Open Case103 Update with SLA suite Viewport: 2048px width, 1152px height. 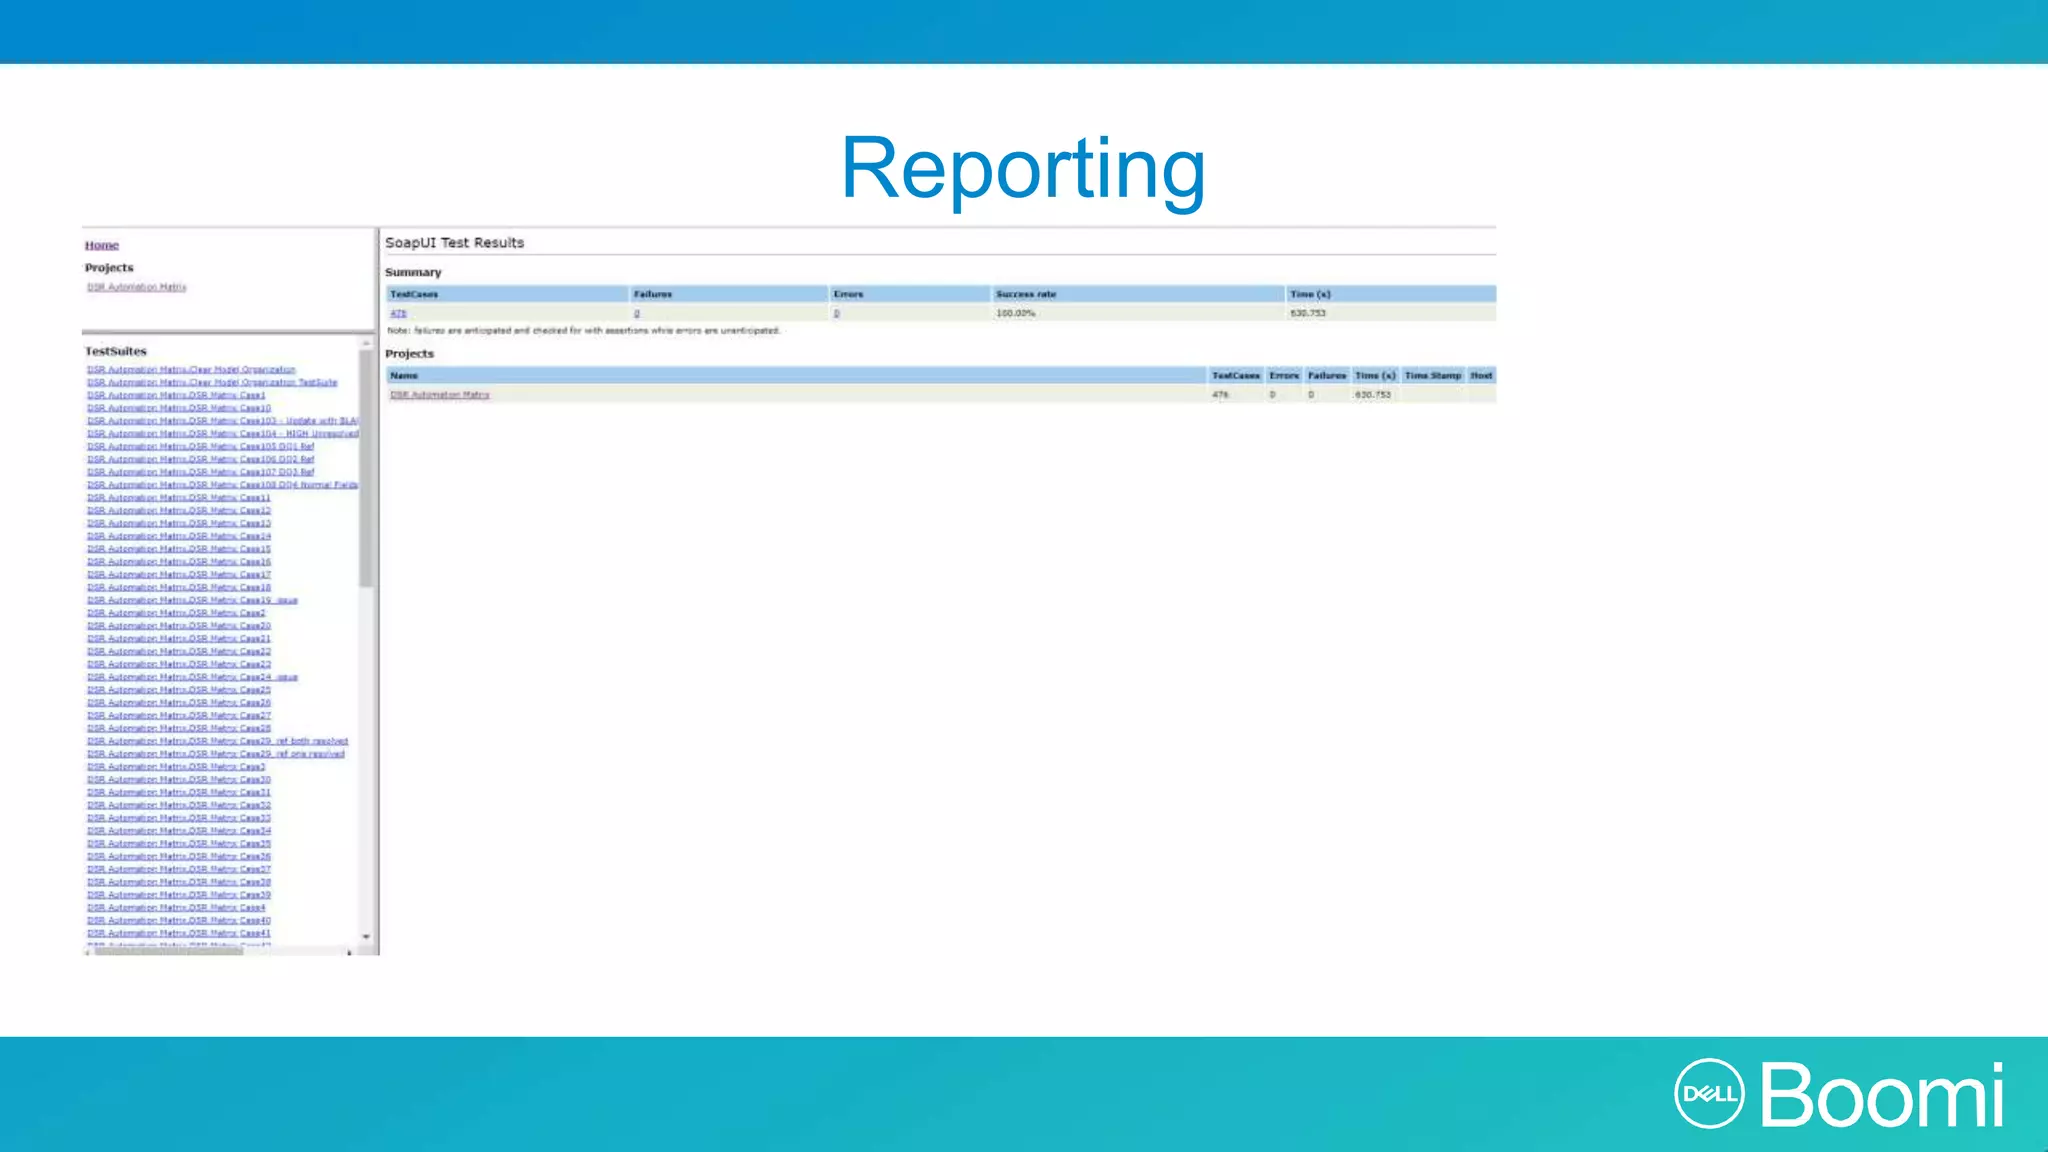click(222, 421)
